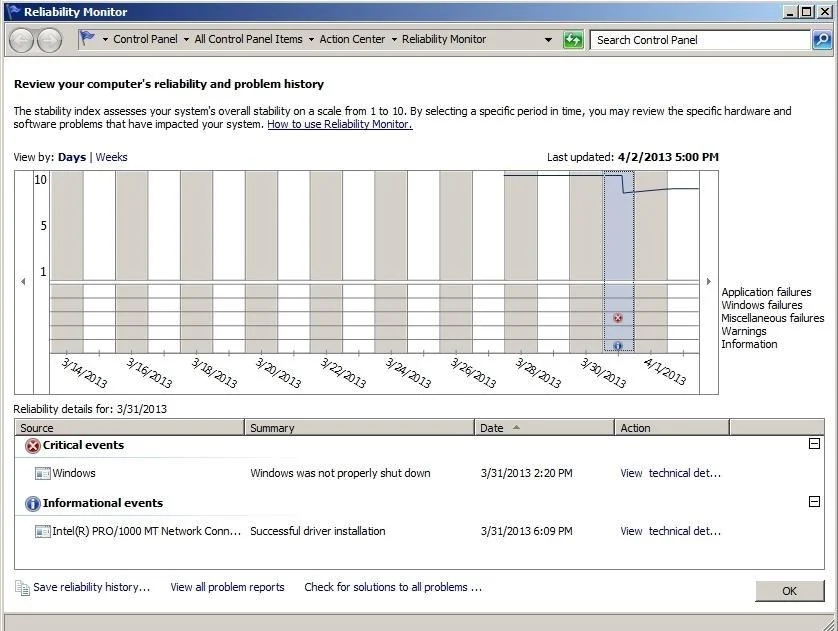Go to All Control Panel Items breadcrumb
838x631 pixels.
click(x=249, y=39)
